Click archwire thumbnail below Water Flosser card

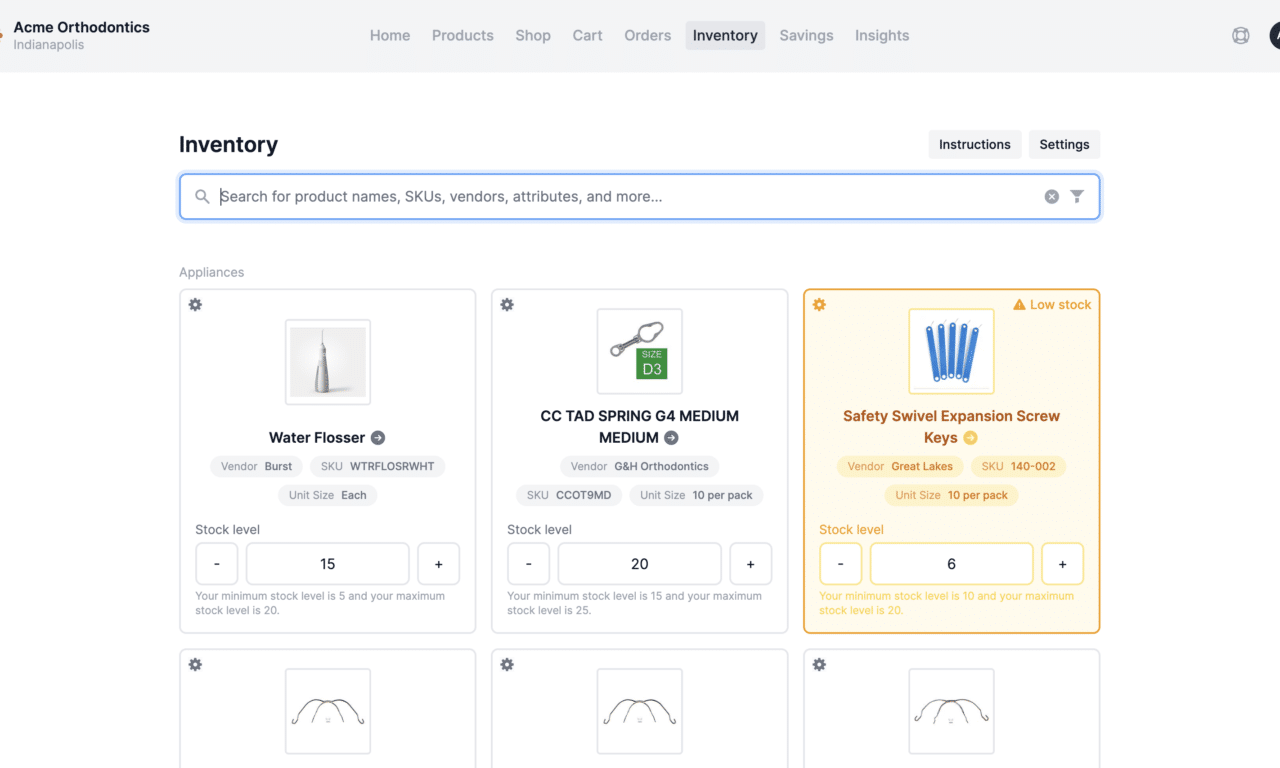click(x=328, y=711)
